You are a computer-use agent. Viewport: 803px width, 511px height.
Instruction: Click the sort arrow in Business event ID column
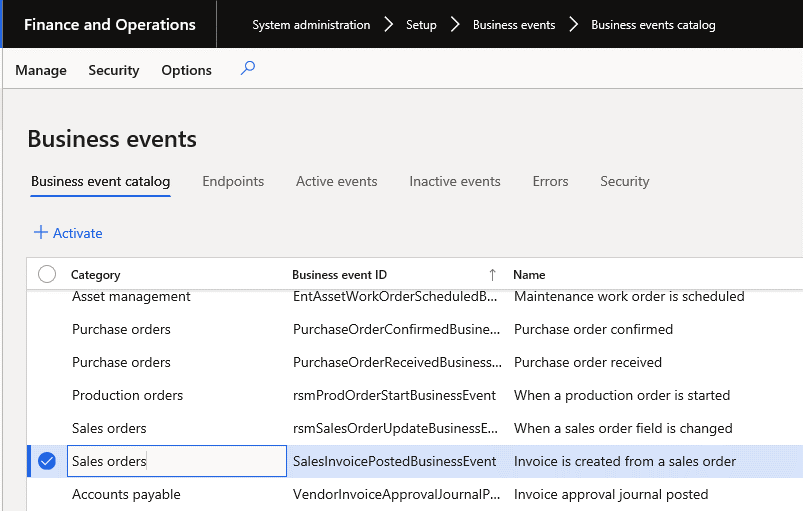pos(492,275)
